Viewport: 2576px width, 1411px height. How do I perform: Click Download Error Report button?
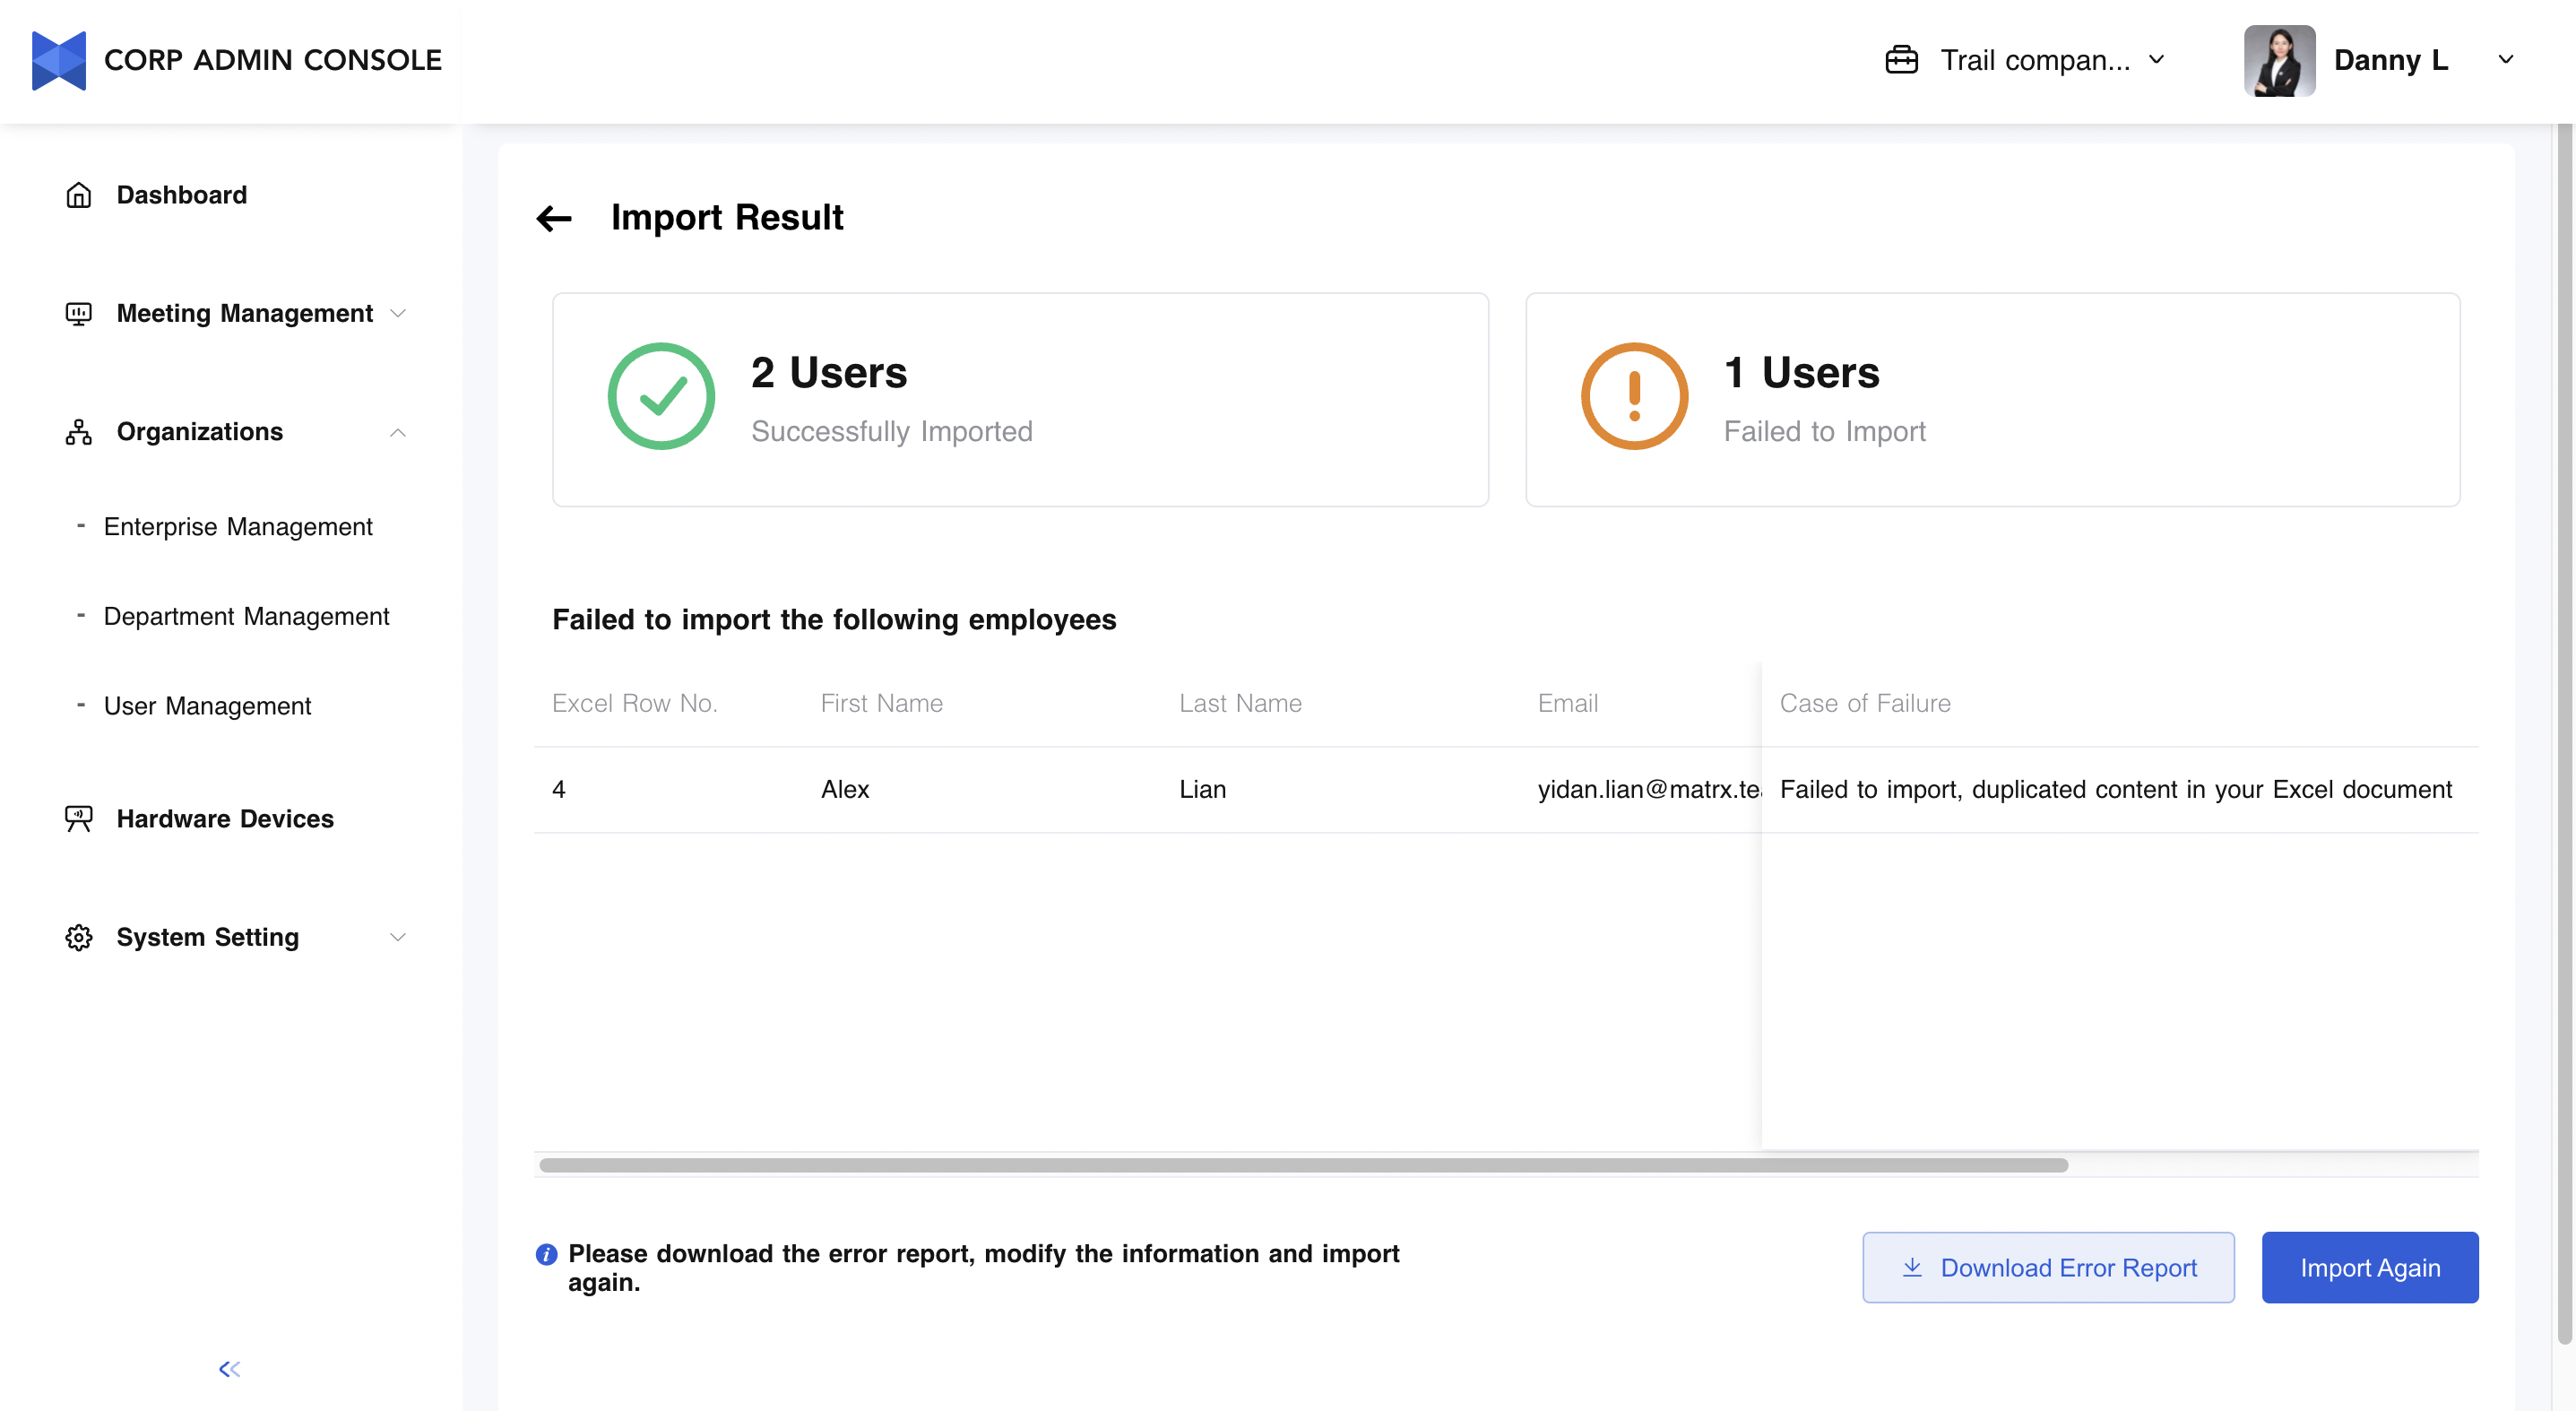[x=2047, y=1267]
